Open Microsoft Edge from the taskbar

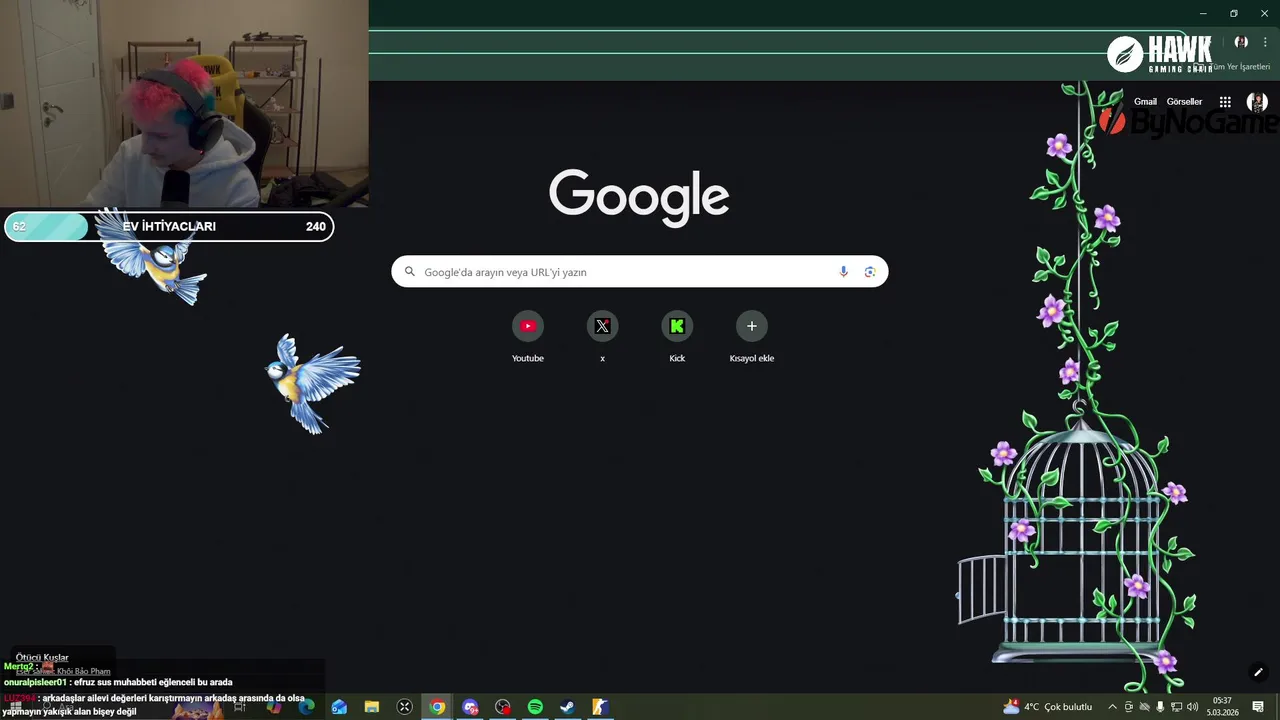307,707
